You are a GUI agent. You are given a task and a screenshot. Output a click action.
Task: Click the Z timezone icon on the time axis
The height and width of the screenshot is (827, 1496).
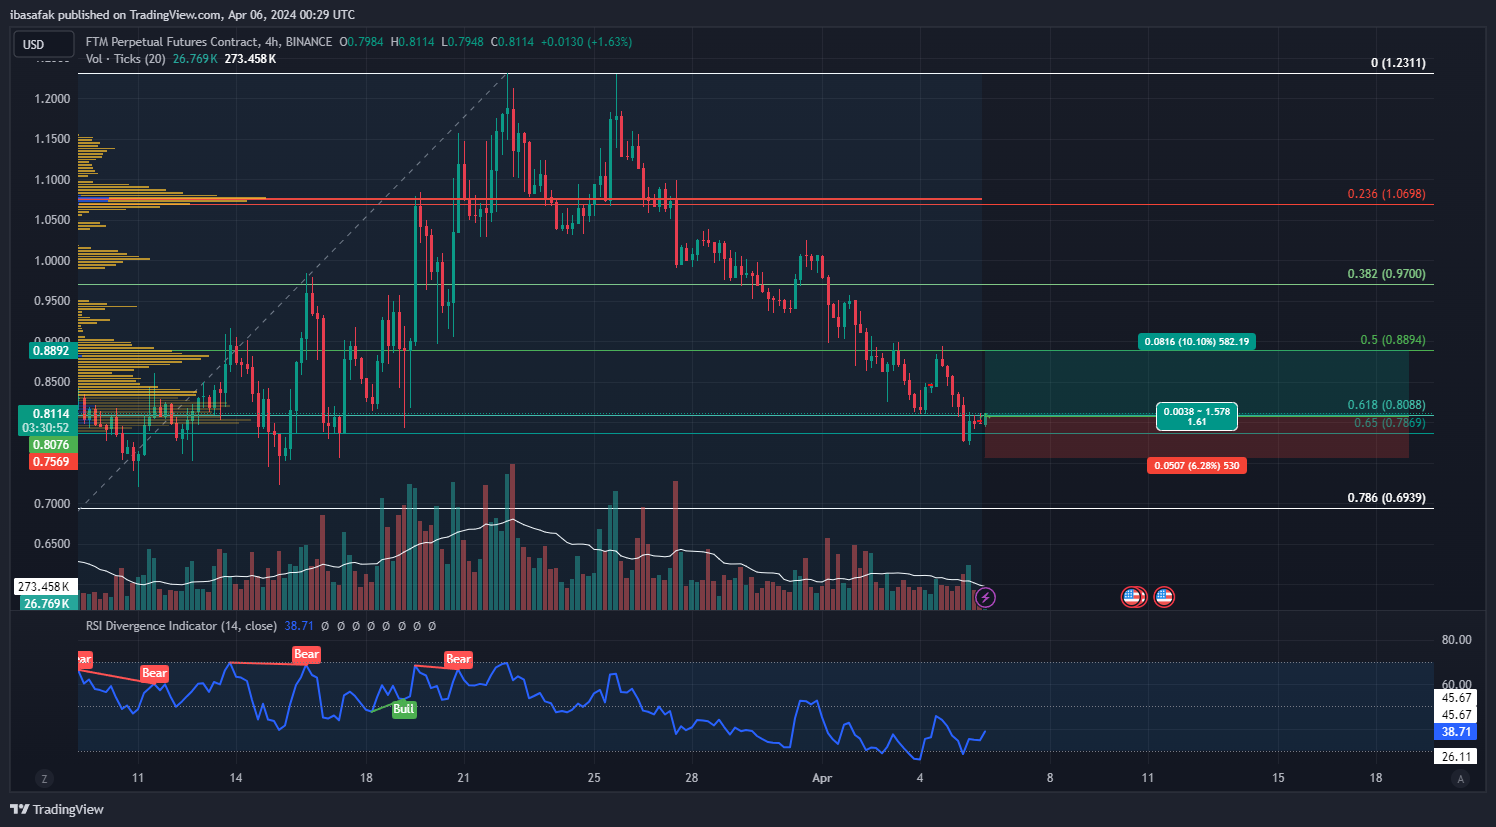point(44,778)
